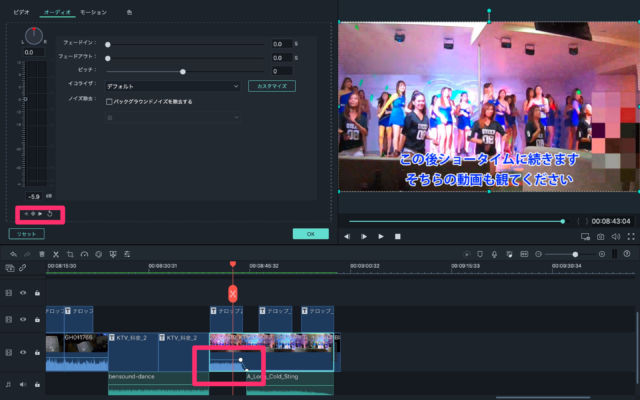
Task: Click the preview progress bar handle
Action: (563, 221)
